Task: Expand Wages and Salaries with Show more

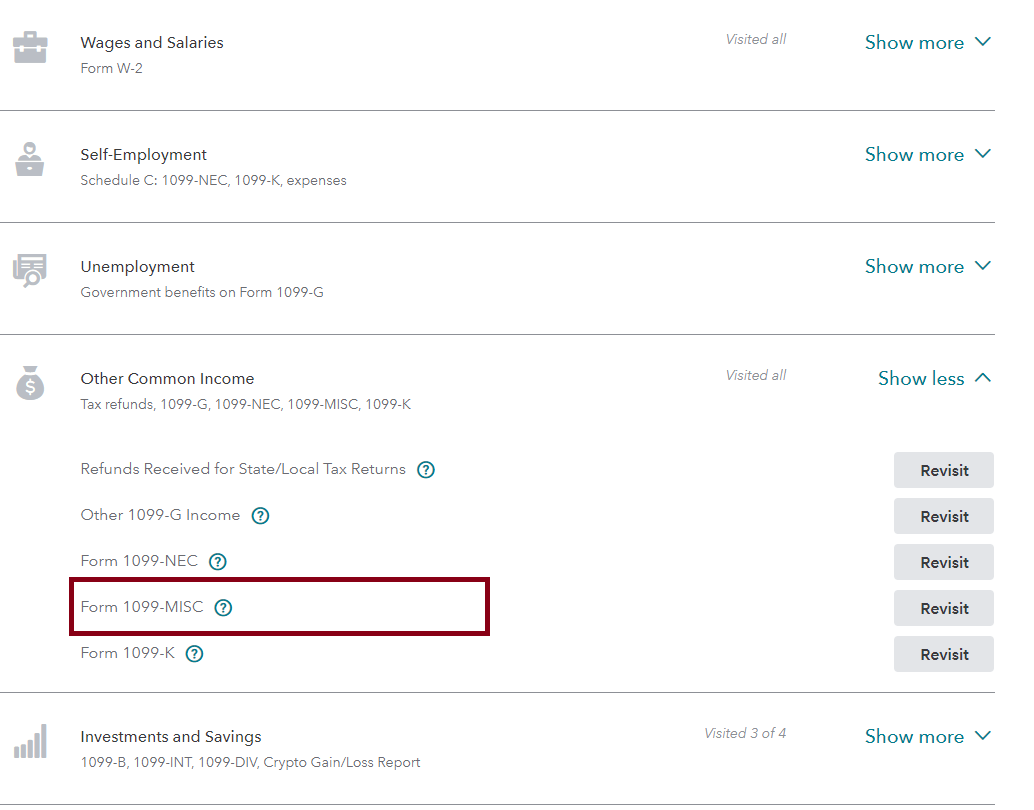Action: (927, 42)
